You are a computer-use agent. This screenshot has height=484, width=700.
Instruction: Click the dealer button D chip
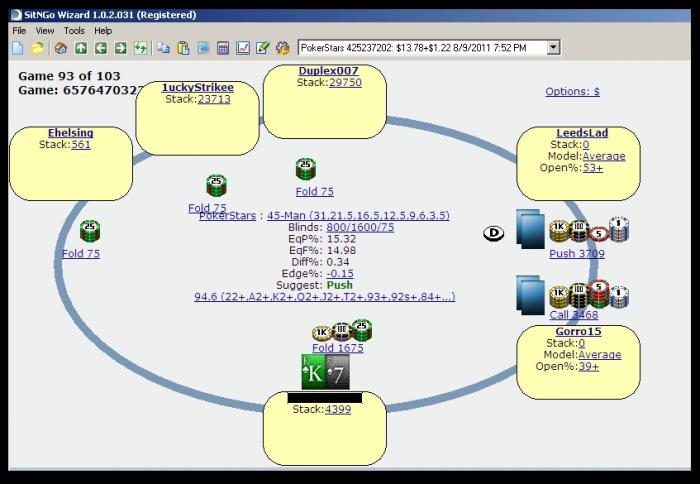click(494, 233)
